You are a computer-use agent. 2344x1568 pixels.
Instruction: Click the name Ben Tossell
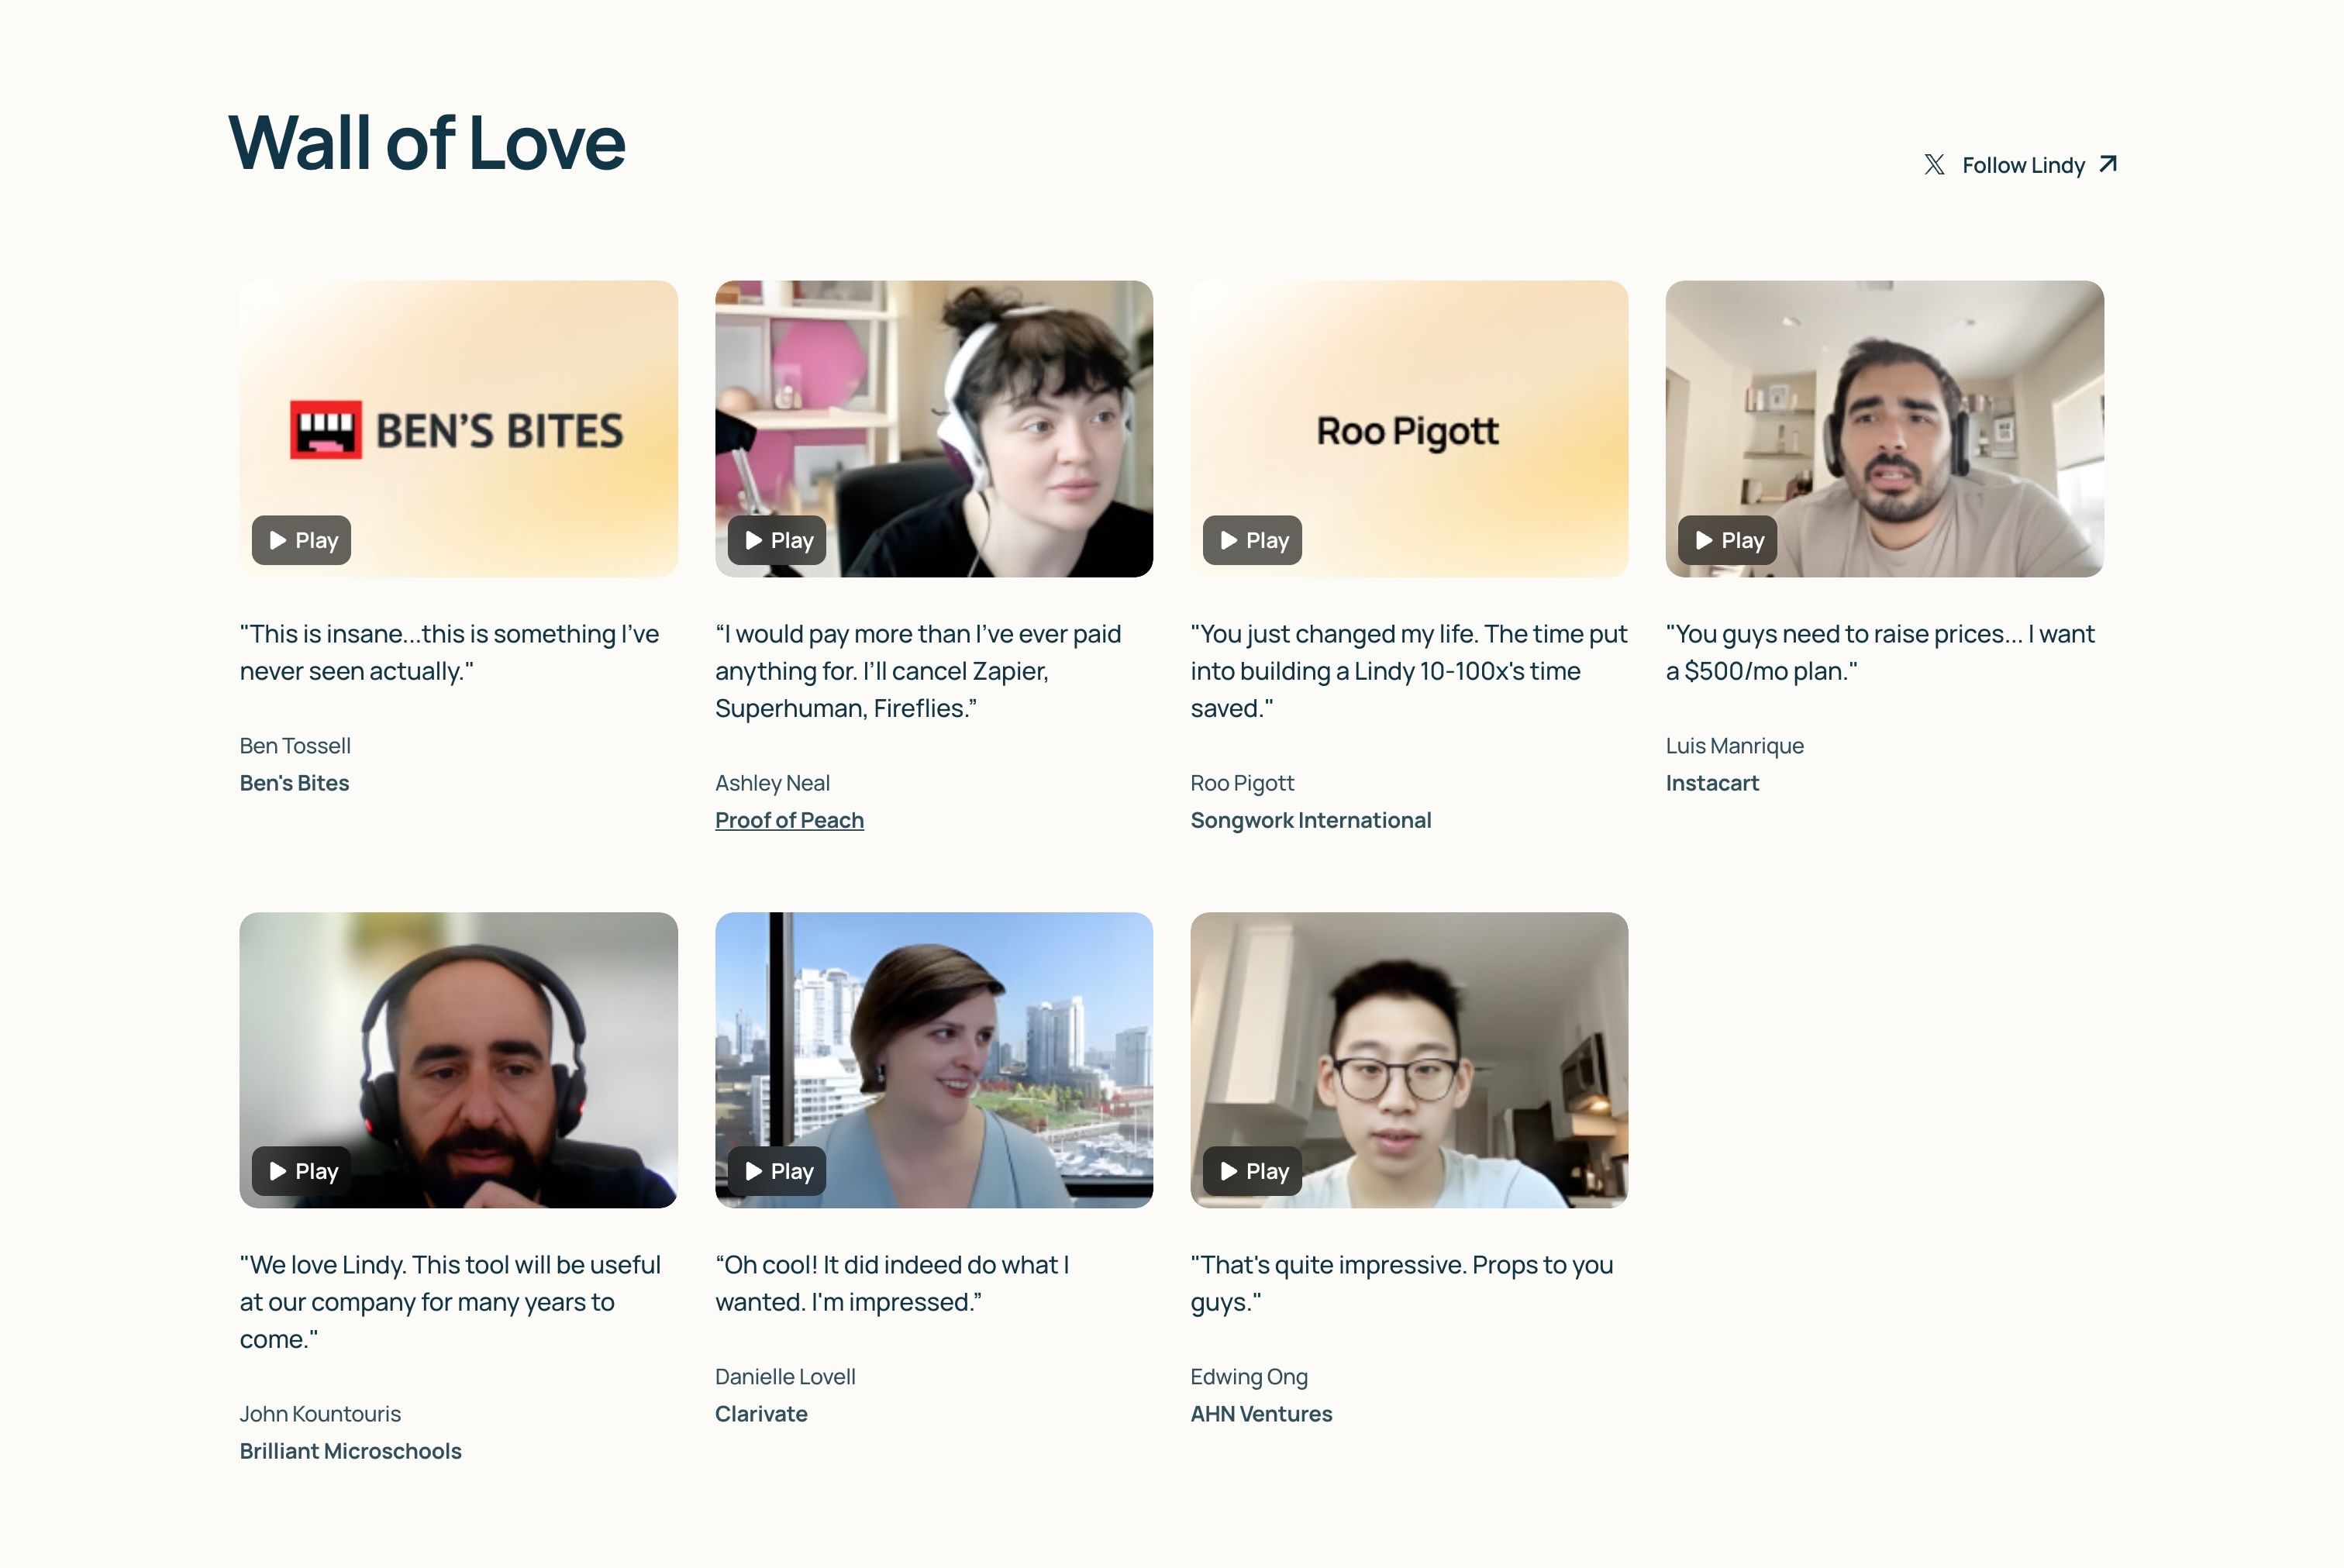295,746
